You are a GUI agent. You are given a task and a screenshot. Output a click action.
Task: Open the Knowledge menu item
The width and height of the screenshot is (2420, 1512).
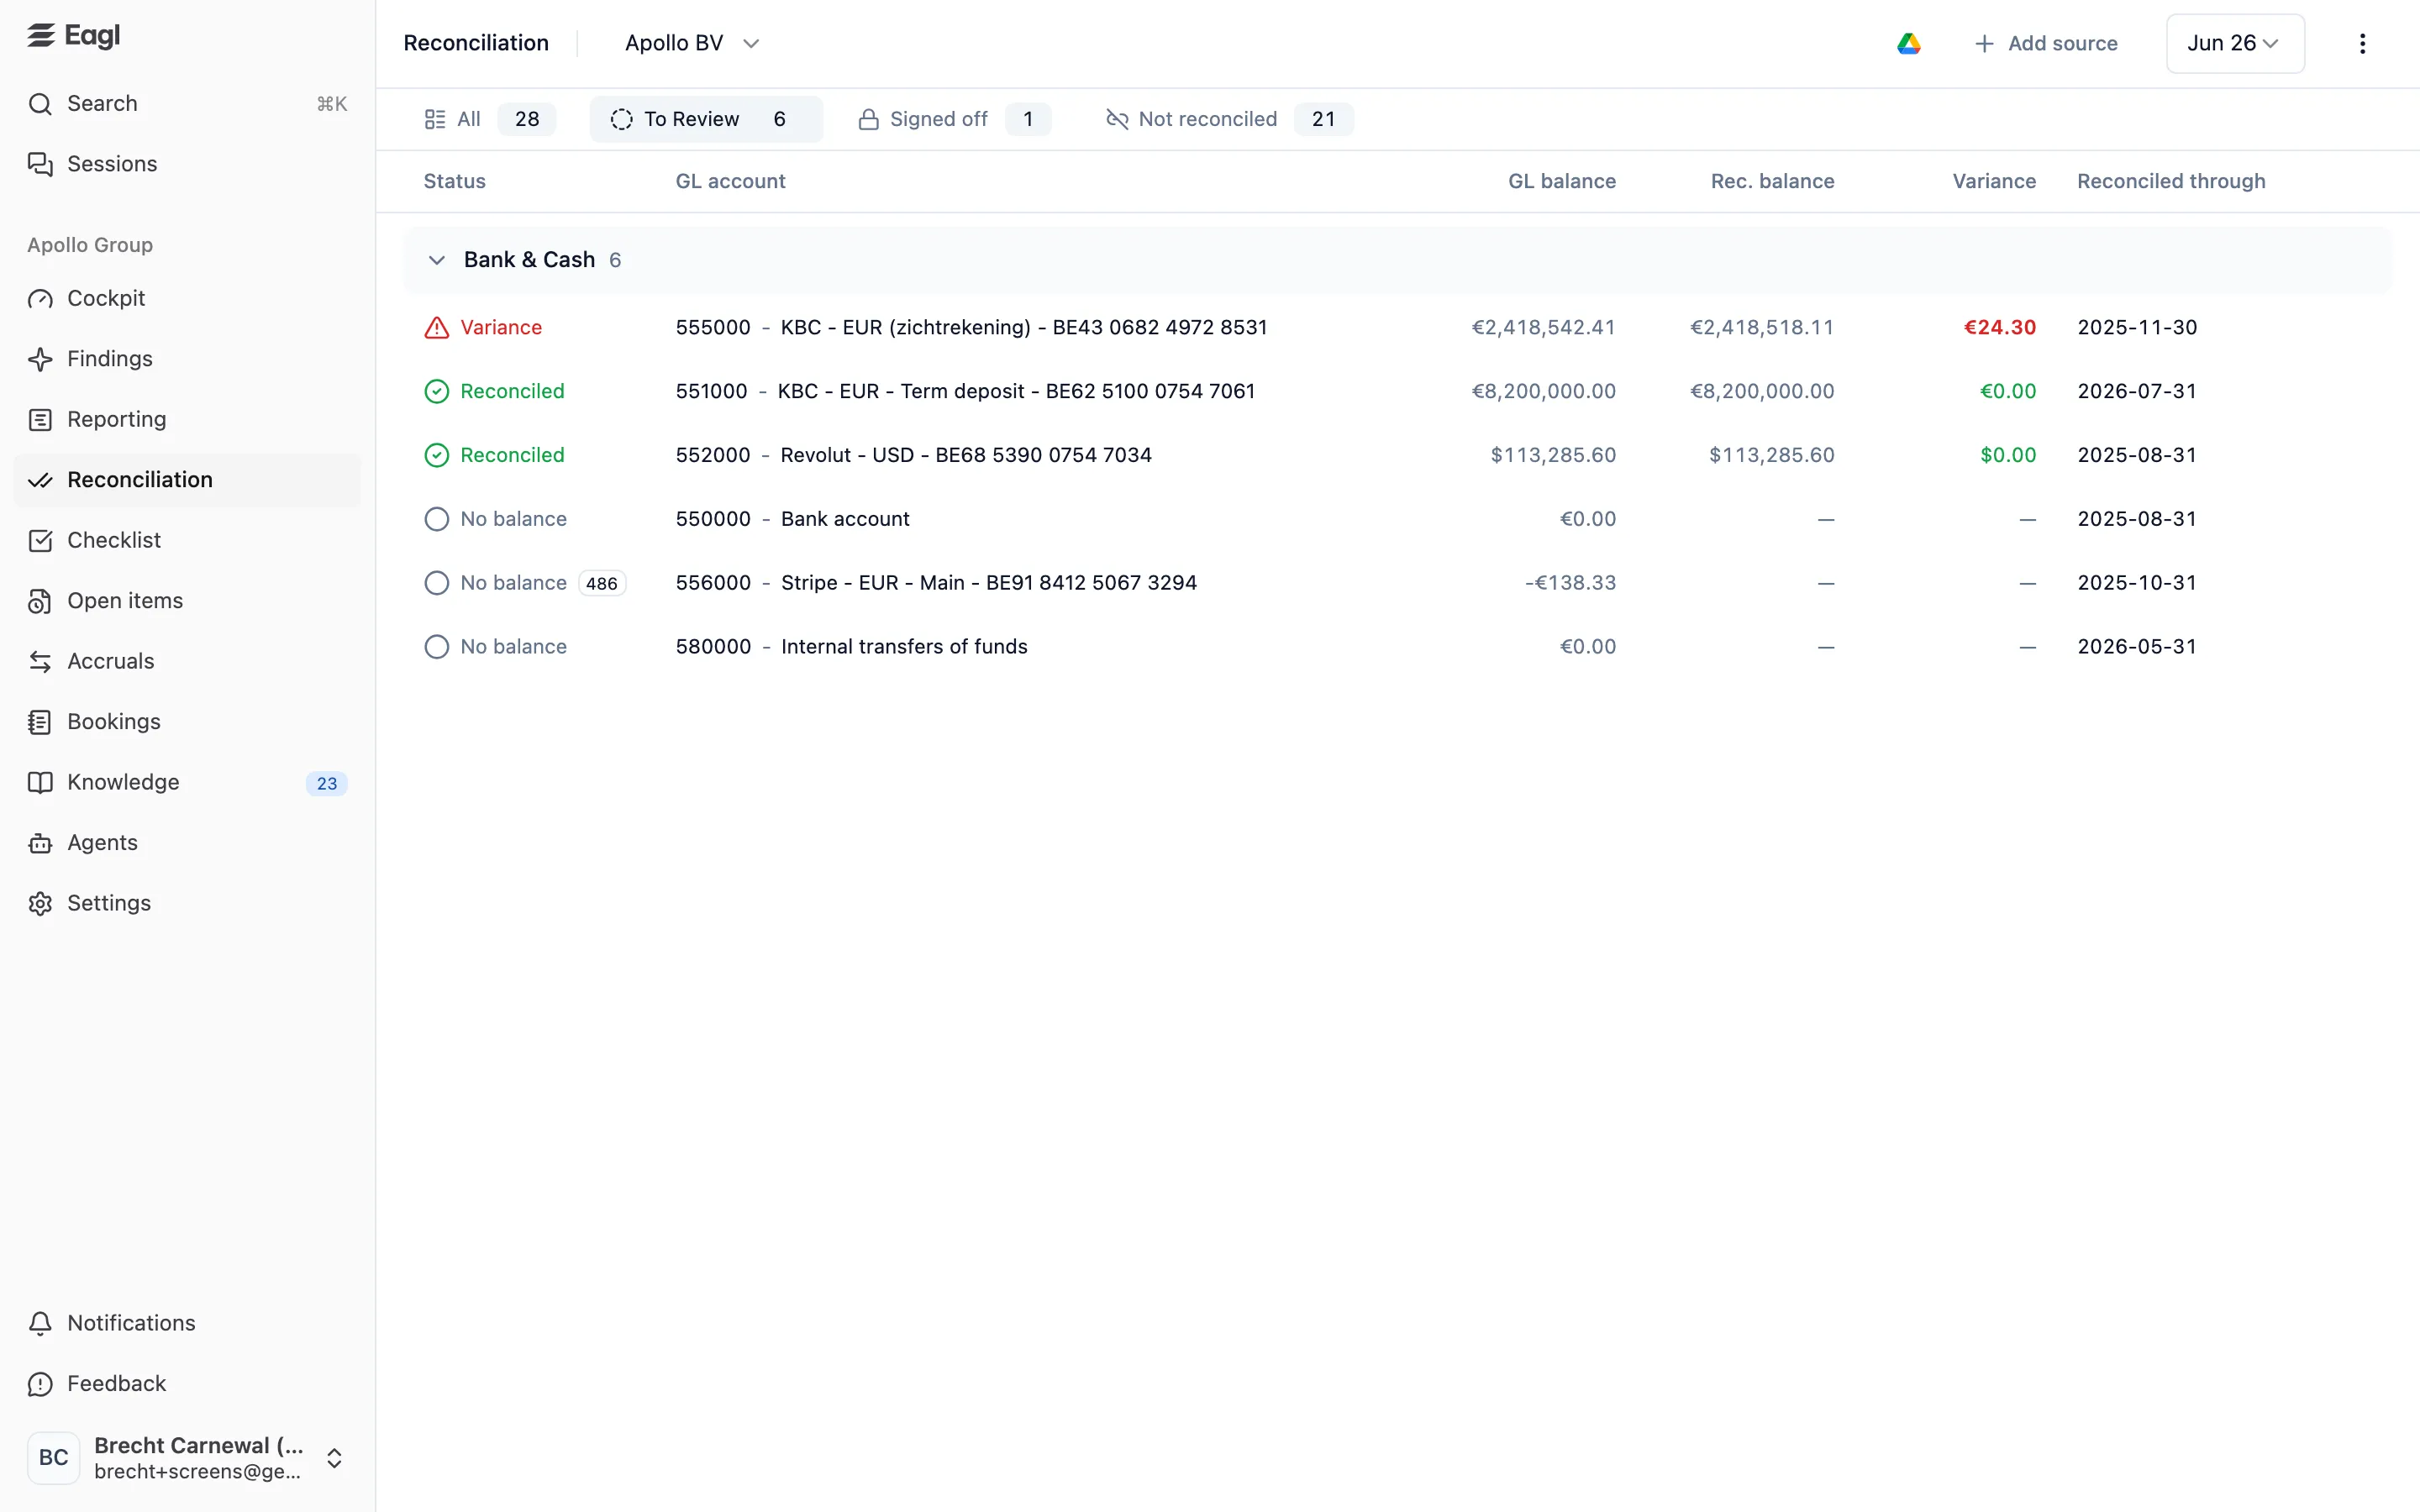(187, 783)
